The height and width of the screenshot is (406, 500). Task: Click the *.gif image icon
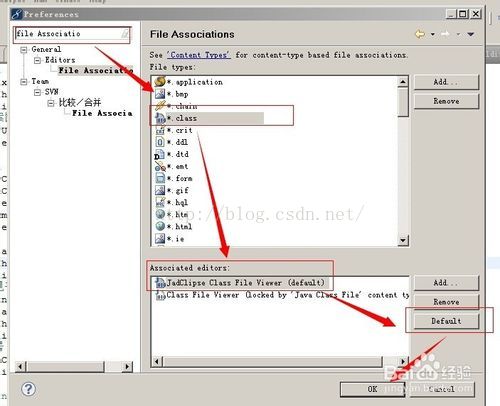pyautogui.click(x=160, y=190)
